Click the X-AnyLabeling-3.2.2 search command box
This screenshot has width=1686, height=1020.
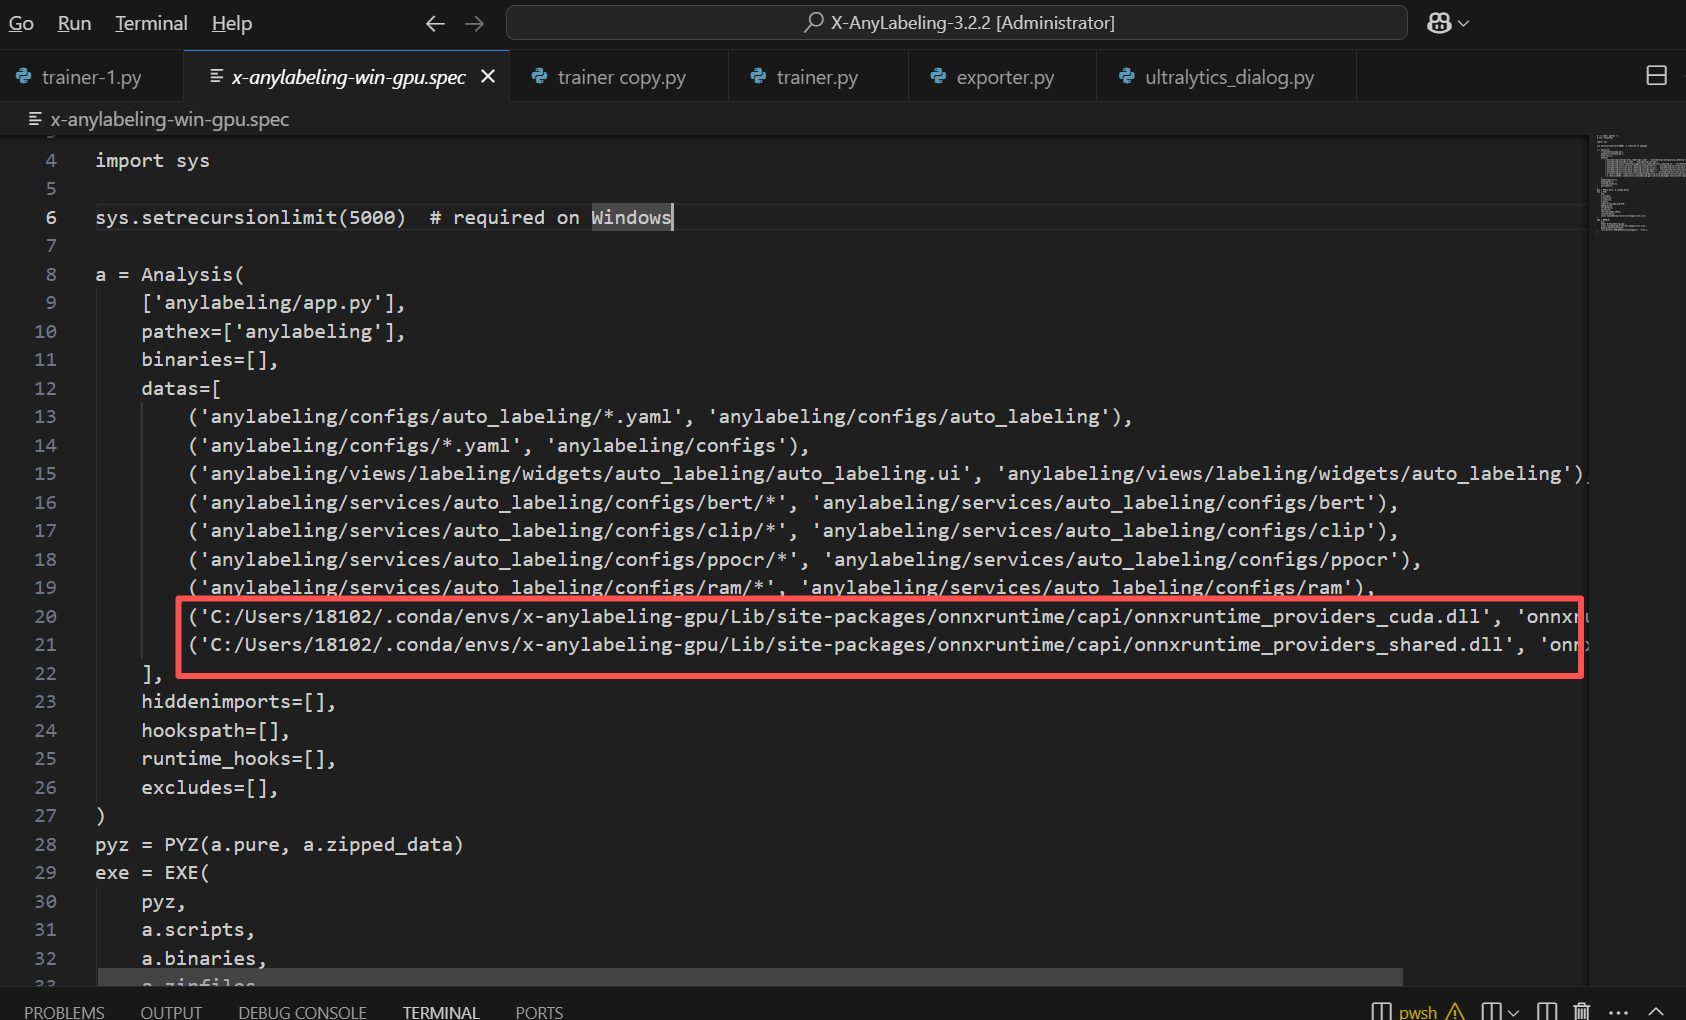click(957, 23)
